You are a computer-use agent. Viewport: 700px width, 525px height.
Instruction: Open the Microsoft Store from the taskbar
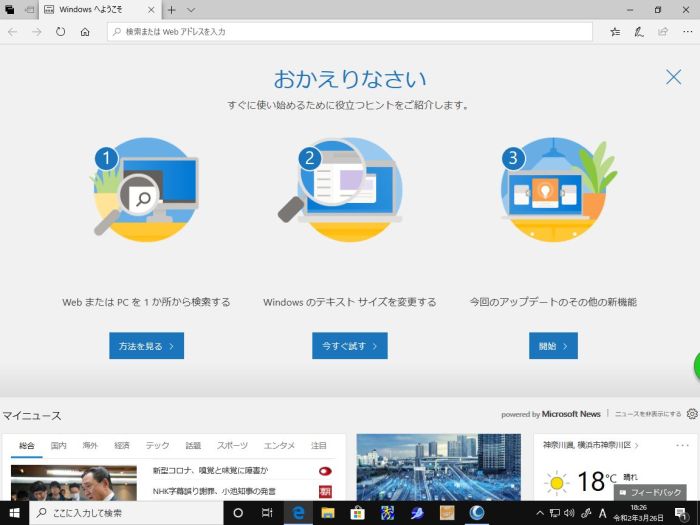click(357, 513)
